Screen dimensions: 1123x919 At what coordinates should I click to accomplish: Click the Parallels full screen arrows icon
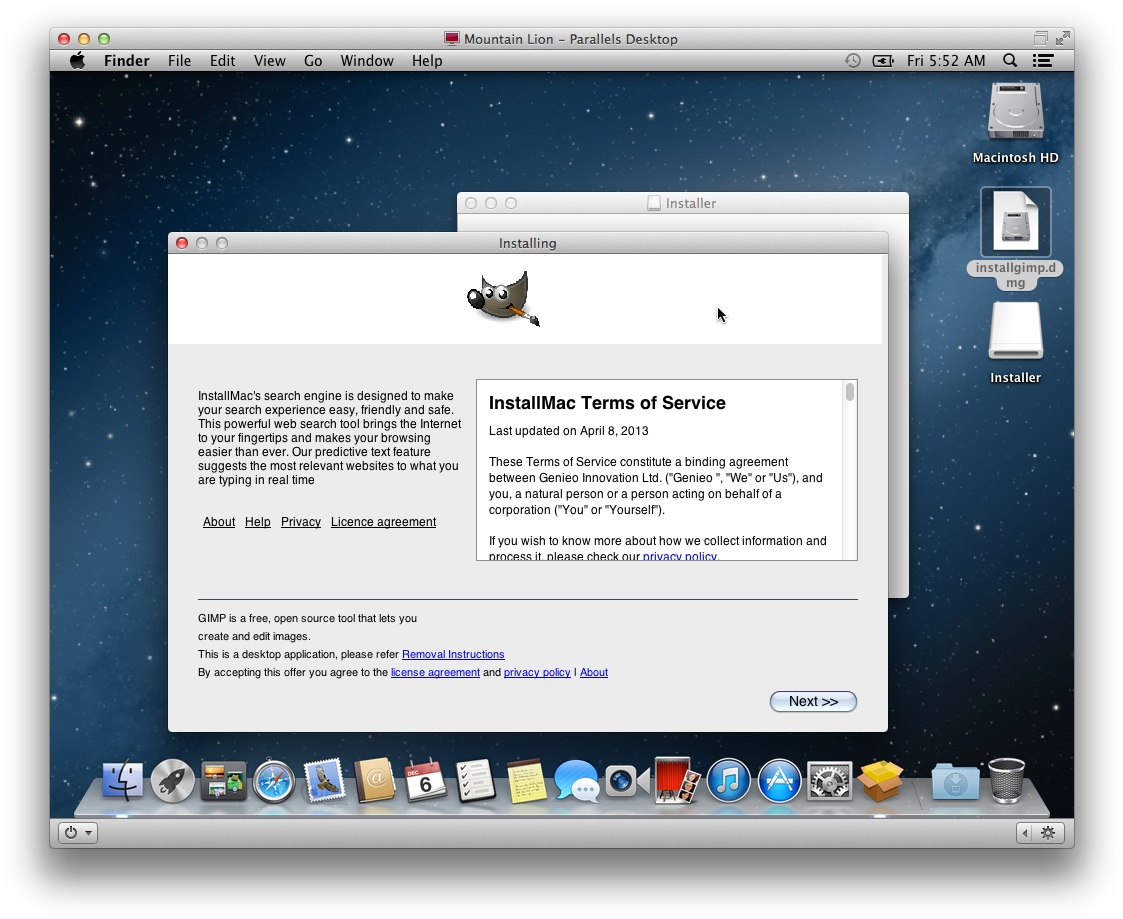pyautogui.click(x=1063, y=39)
